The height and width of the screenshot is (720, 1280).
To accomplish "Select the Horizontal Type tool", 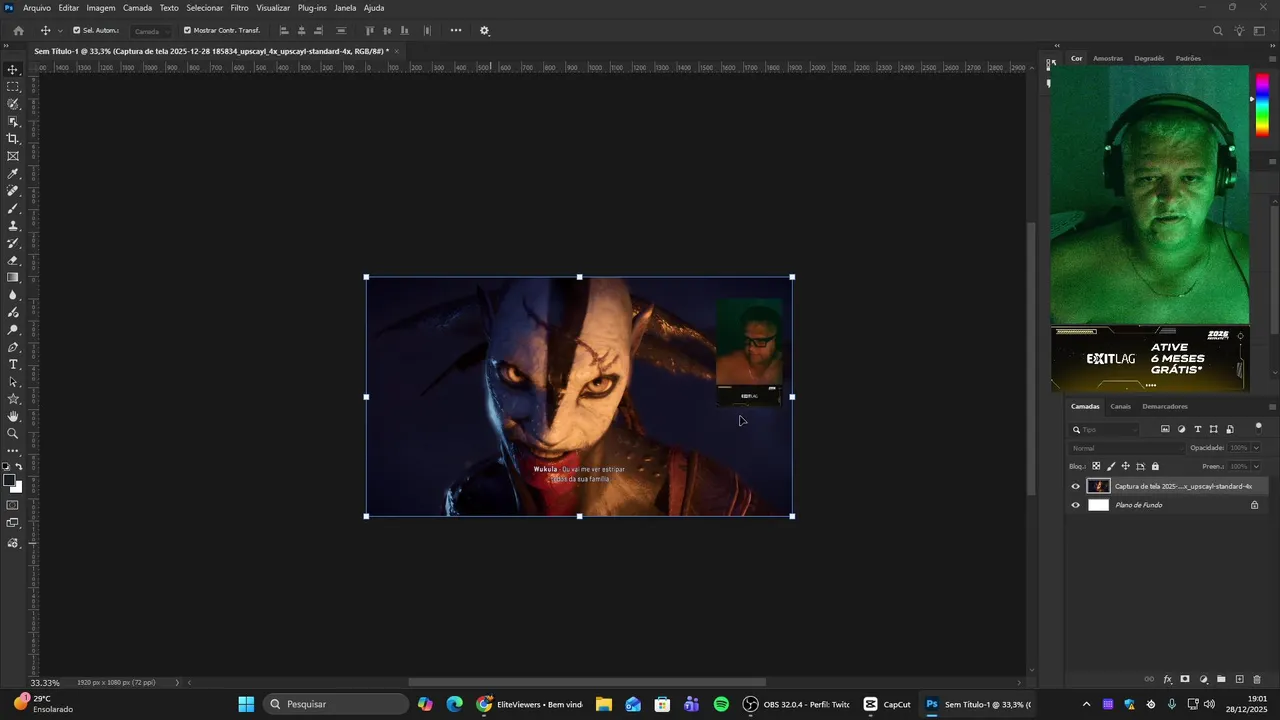I will 13,365.
